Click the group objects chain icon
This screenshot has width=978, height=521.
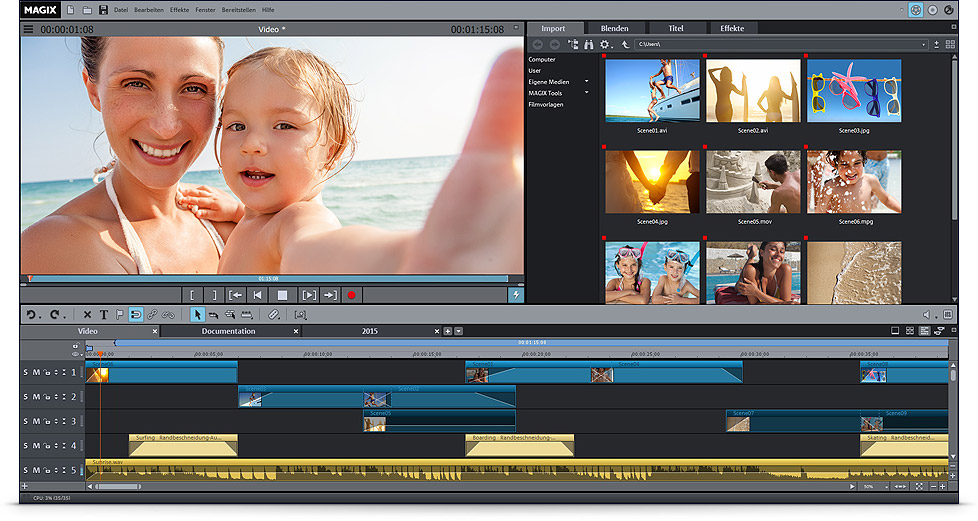(x=152, y=315)
